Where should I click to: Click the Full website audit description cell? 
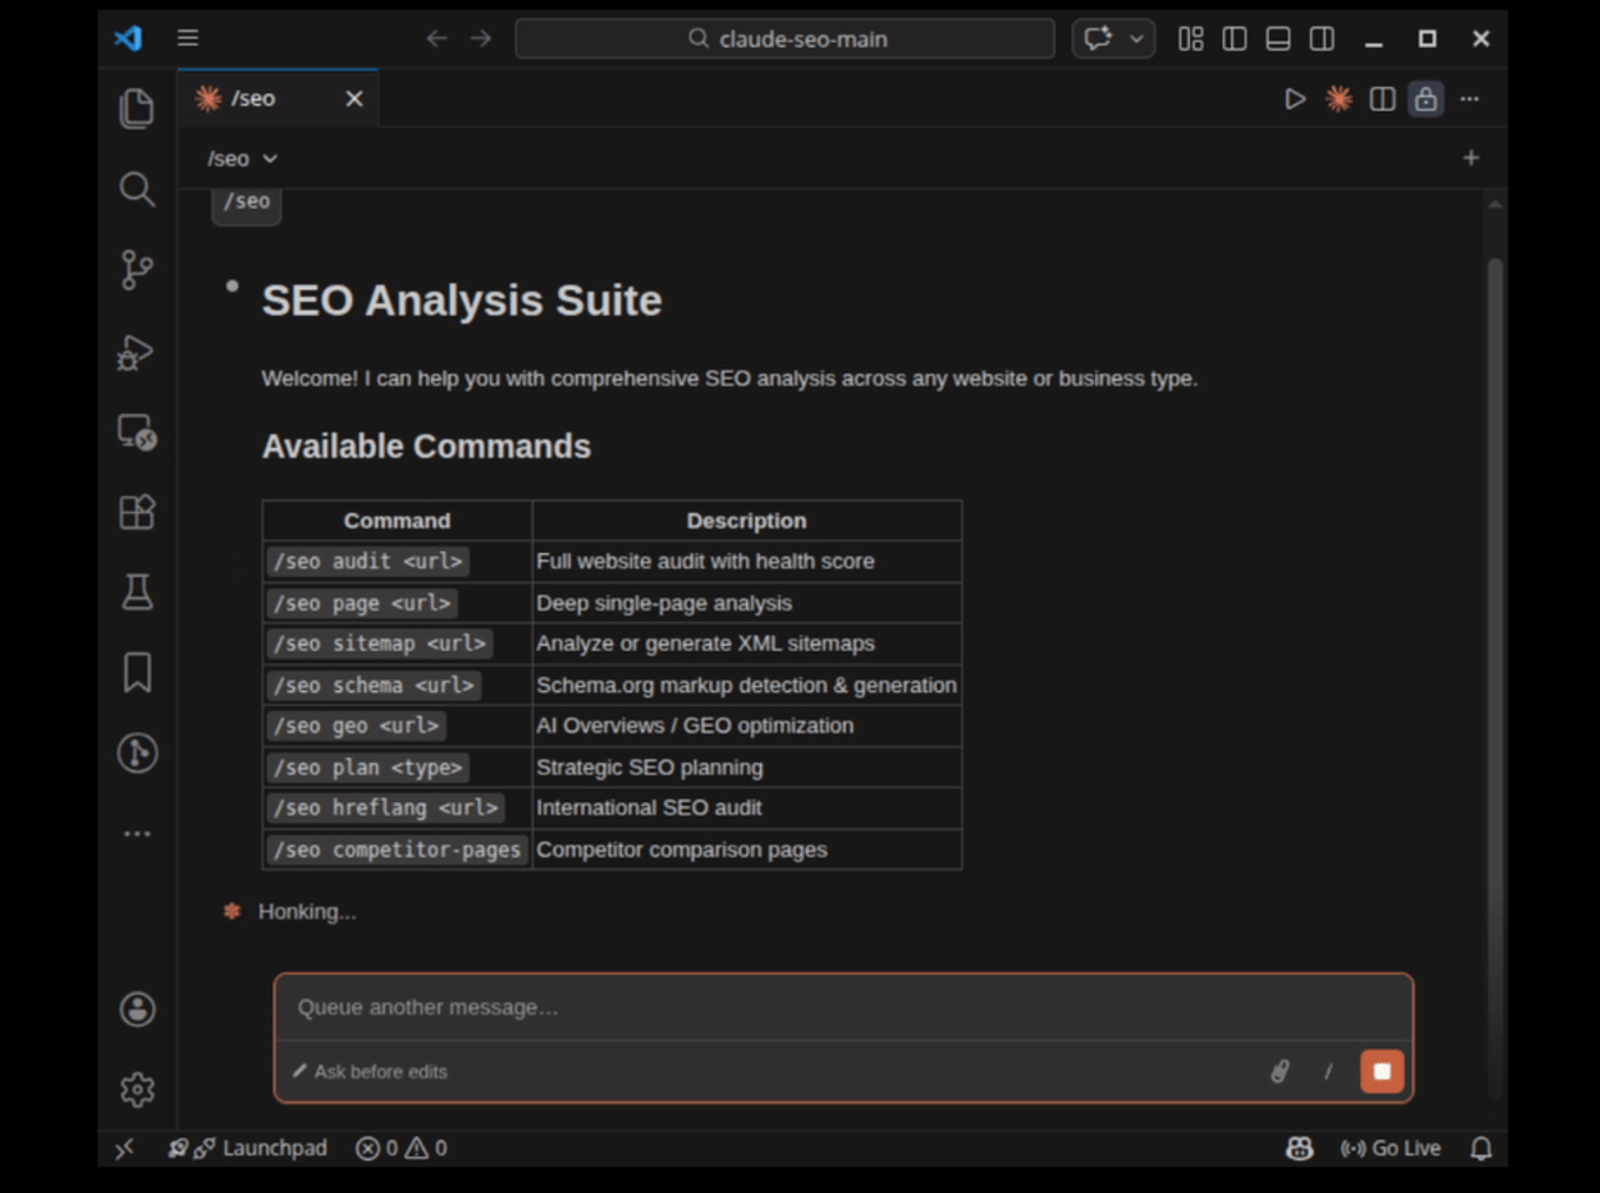click(x=747, y=561)
